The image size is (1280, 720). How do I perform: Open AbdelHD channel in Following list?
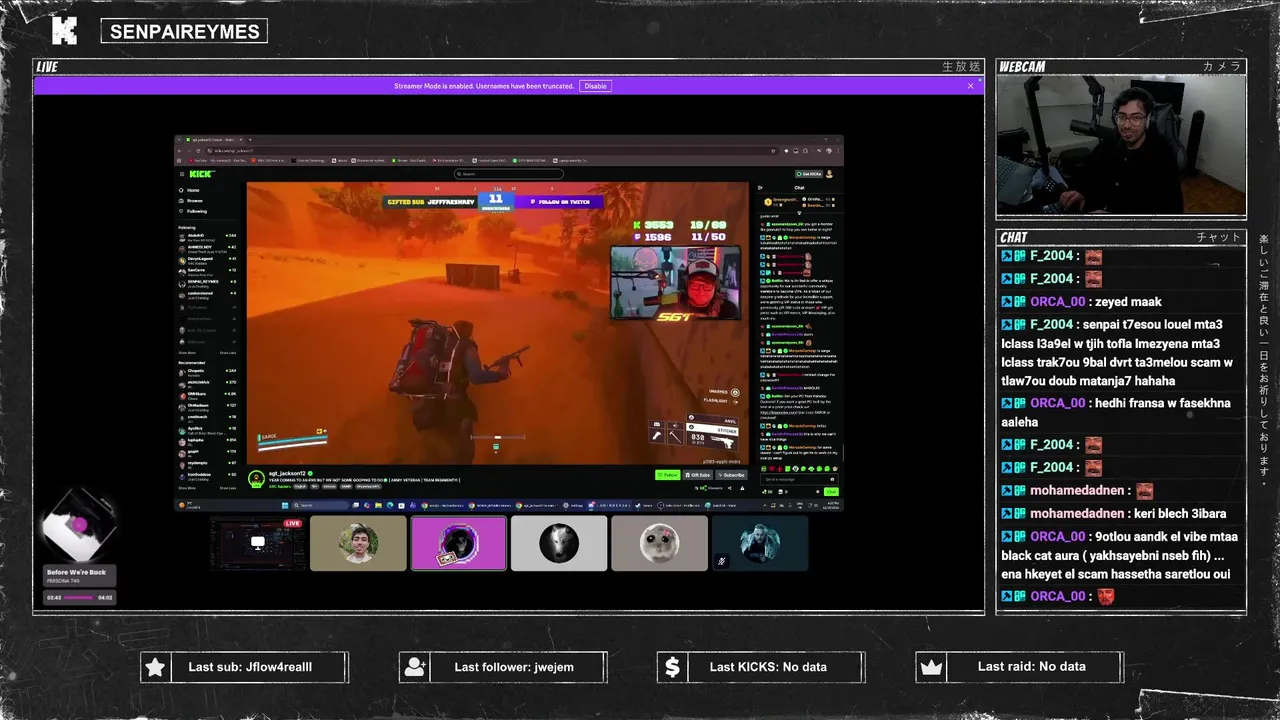pyautogui.click(x=208, y=237)
